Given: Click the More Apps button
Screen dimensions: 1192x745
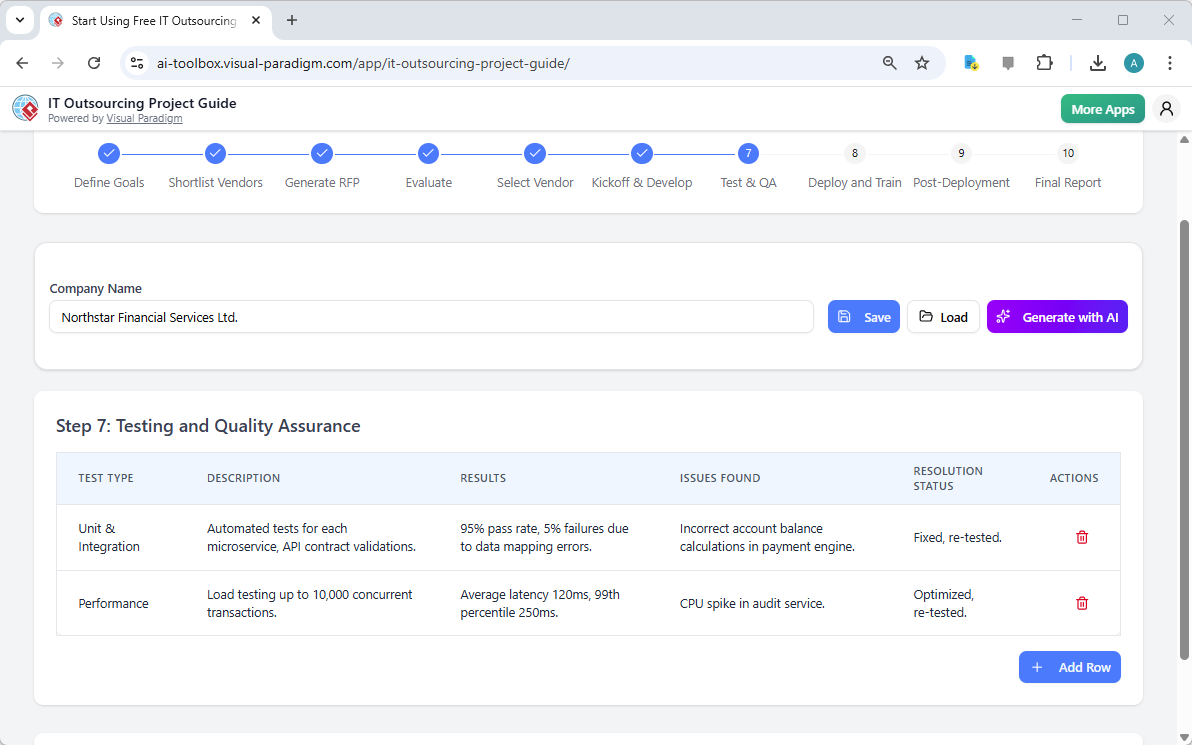Looking at the screenshot, I should (1102, 108).
